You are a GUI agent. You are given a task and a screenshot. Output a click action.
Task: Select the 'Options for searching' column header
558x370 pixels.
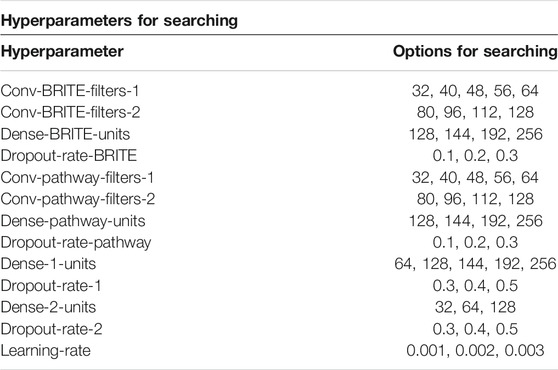475,51
